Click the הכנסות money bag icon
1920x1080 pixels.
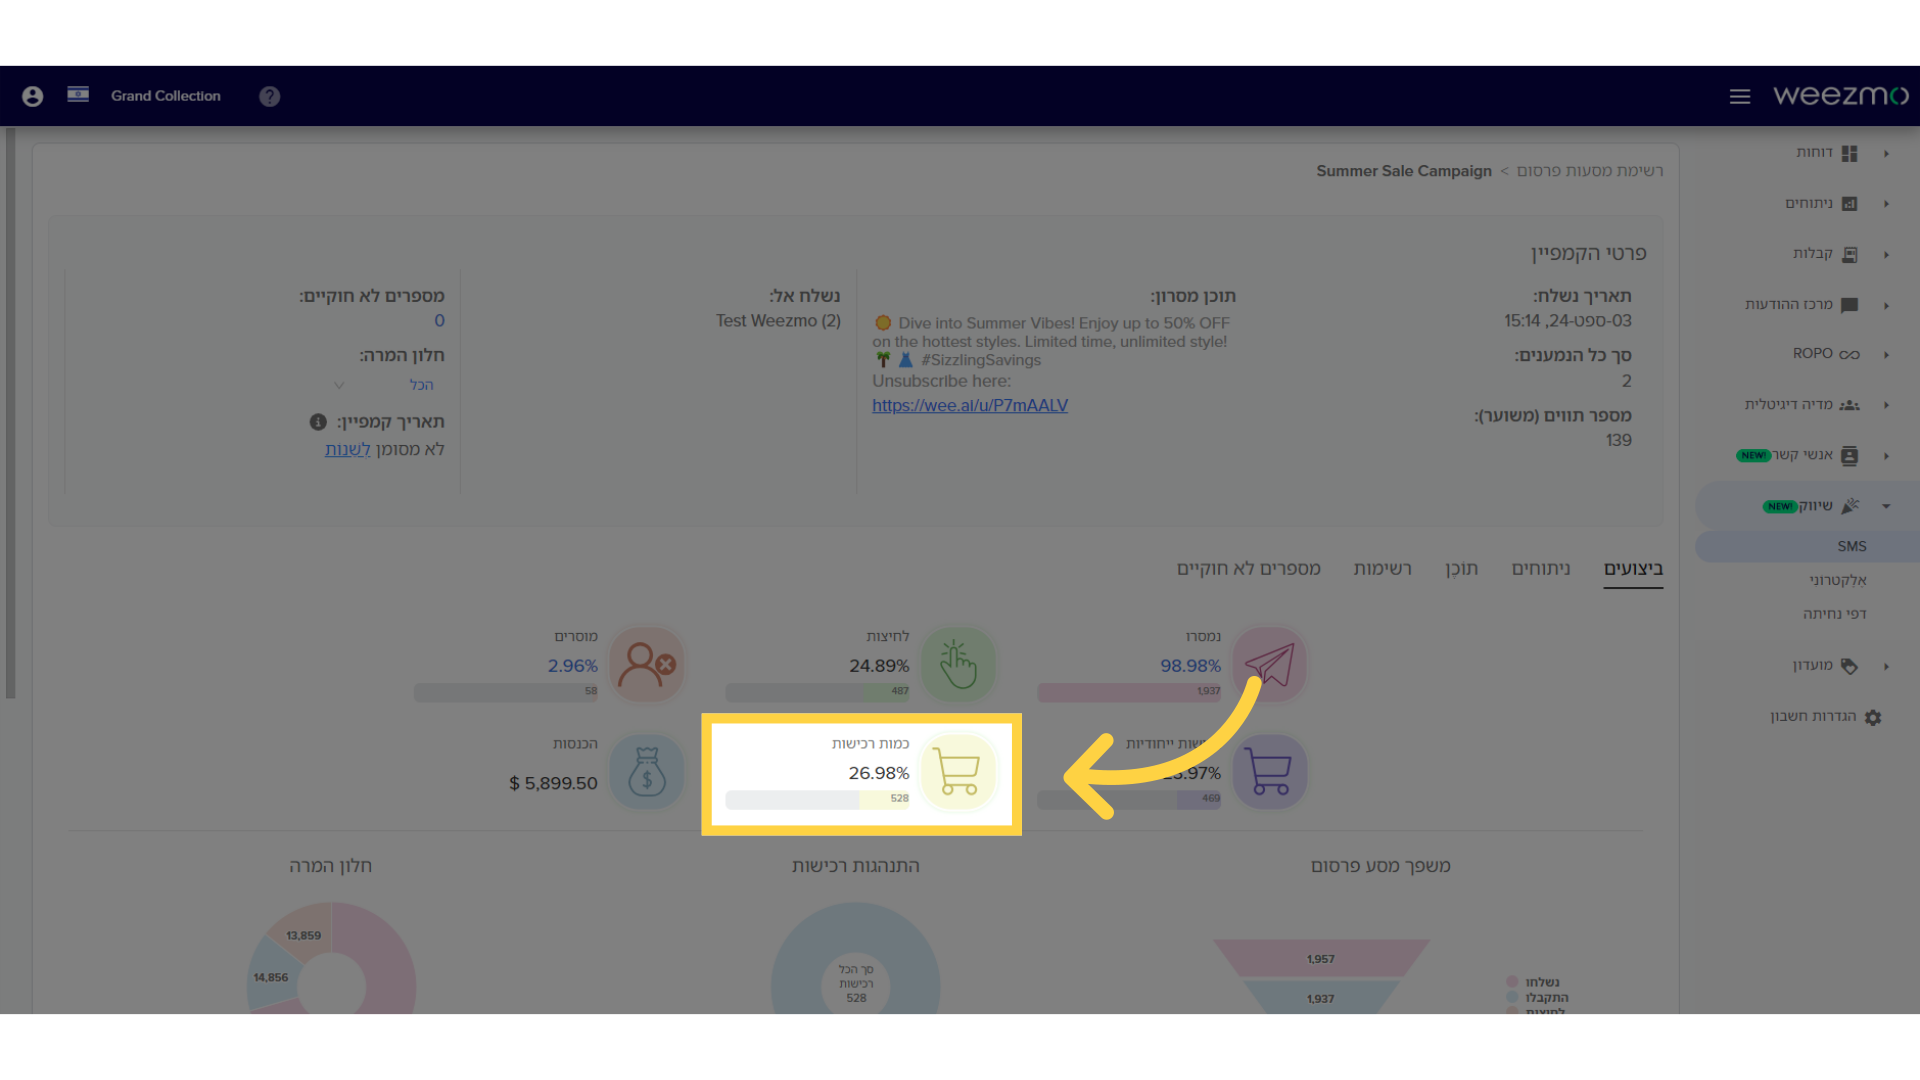[647, 772]
